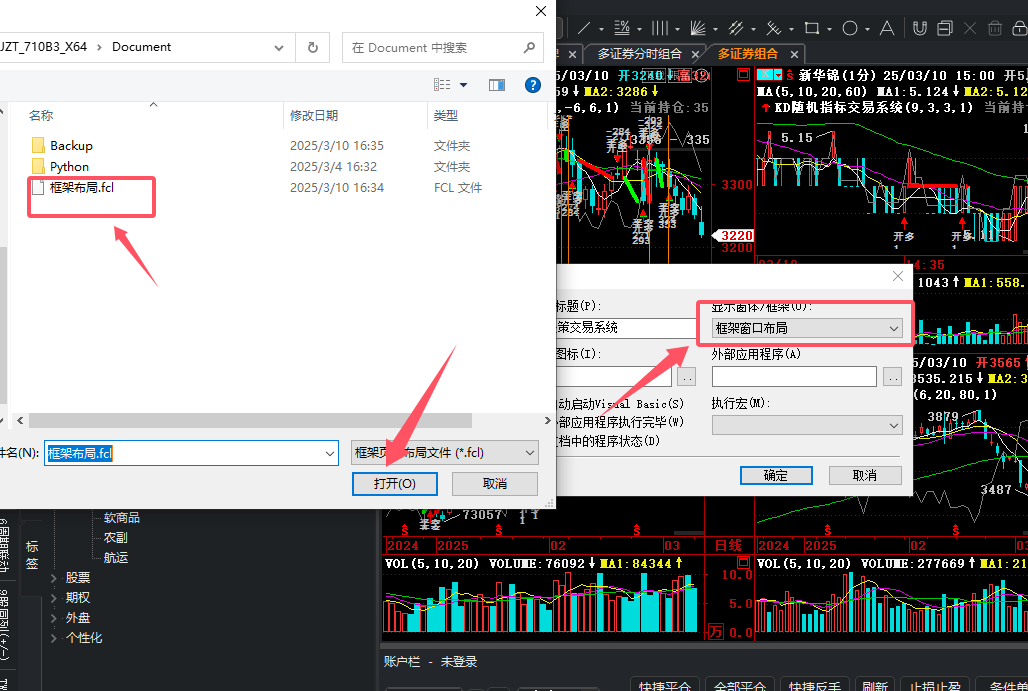The image size is (1028, 691).
Task: Click the 打开(O) button
Action: [x=395, y=484]
